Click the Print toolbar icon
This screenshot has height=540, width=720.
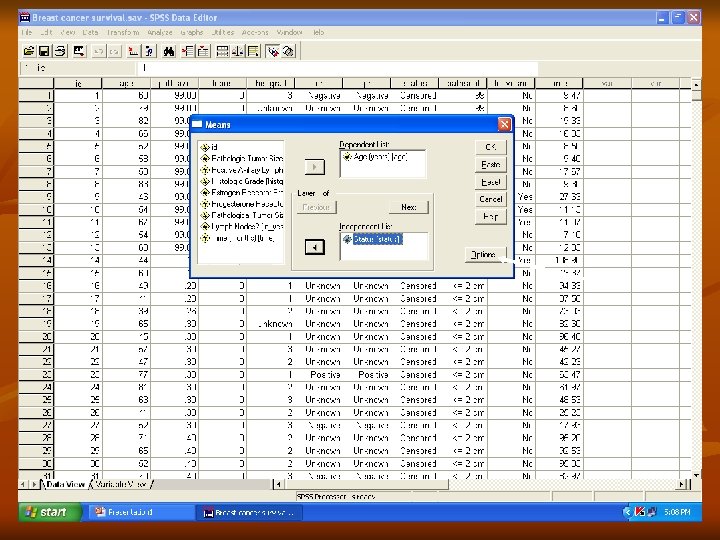tap(60, 51)
